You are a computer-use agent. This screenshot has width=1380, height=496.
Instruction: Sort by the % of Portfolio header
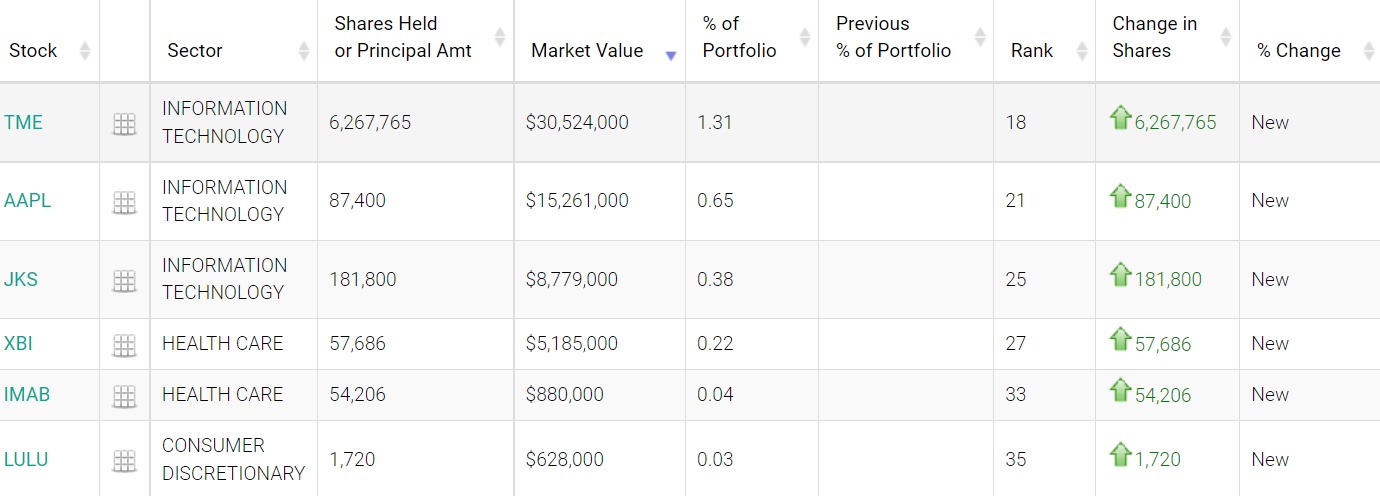[x=739, y=37]
